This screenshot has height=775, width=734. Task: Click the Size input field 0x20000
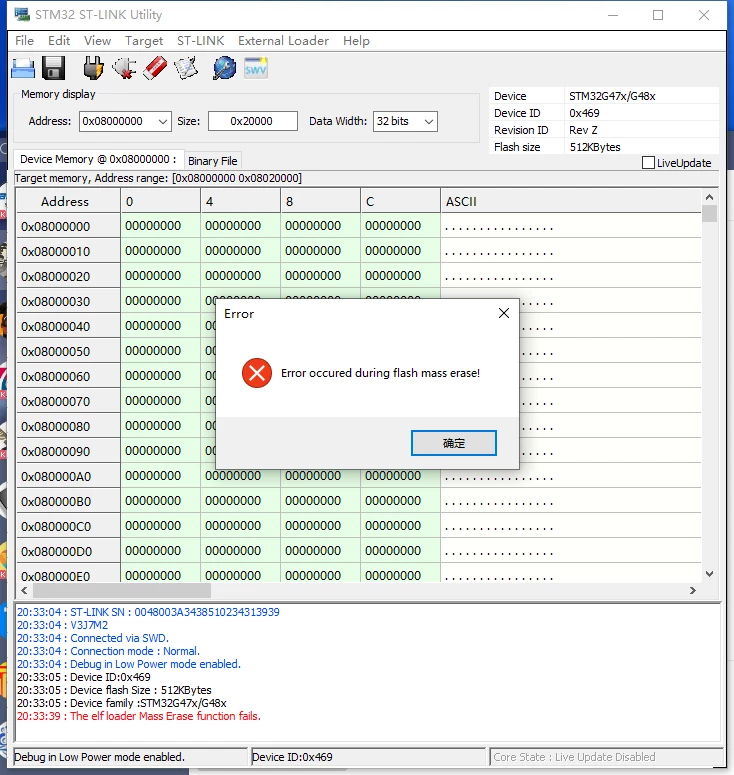[253, 121]
